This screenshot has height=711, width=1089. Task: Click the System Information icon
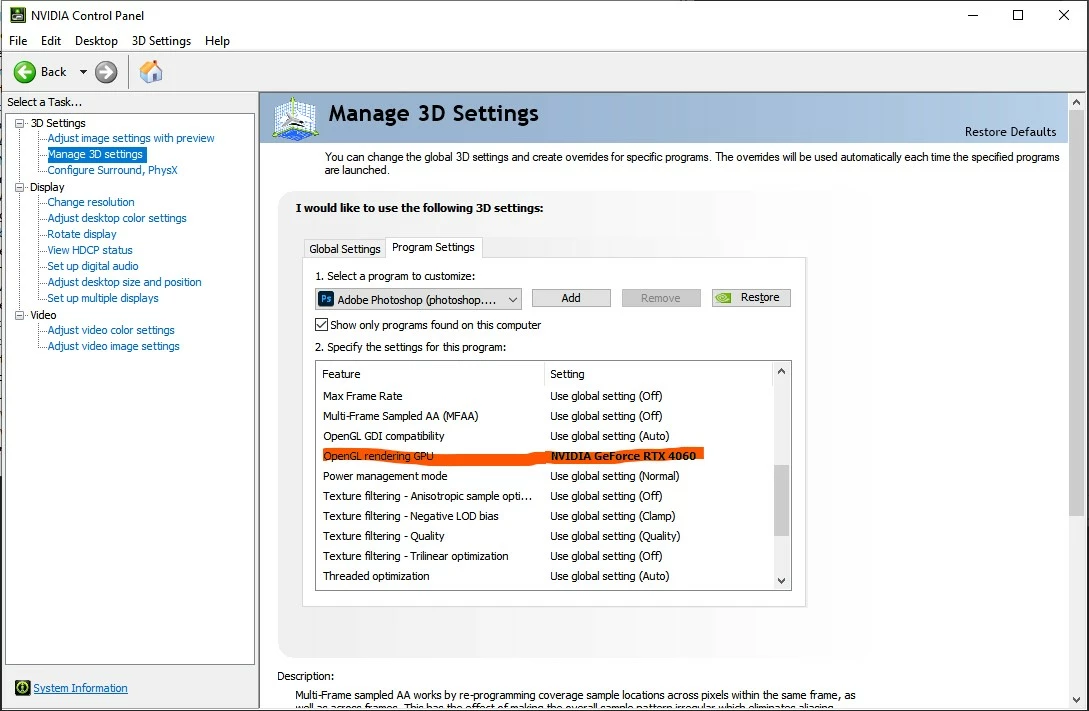tap(22, 687)
